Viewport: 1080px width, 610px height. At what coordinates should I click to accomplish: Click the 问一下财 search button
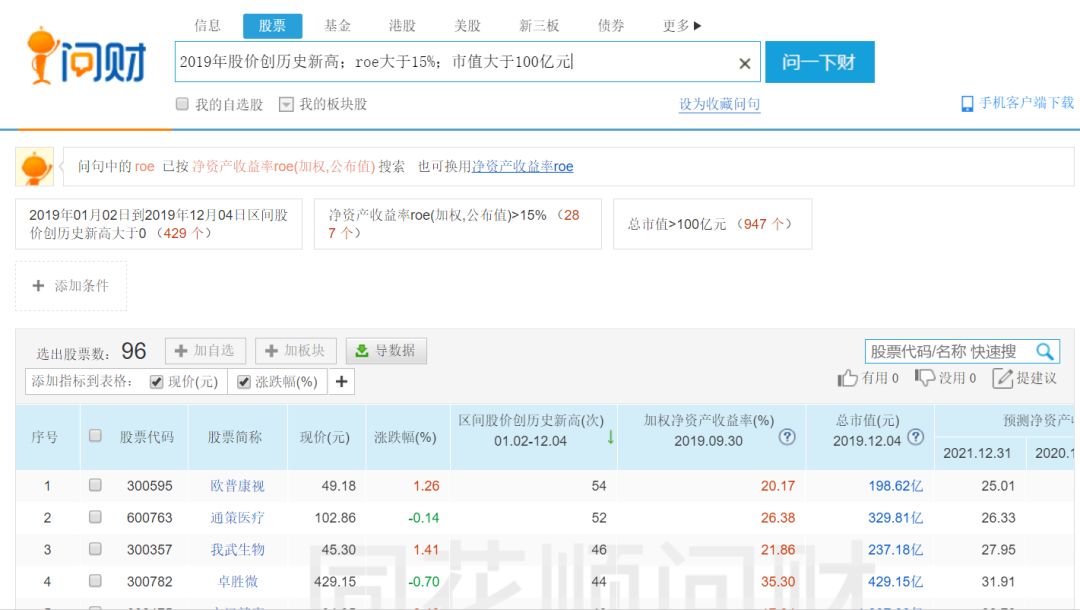(820, 61)
